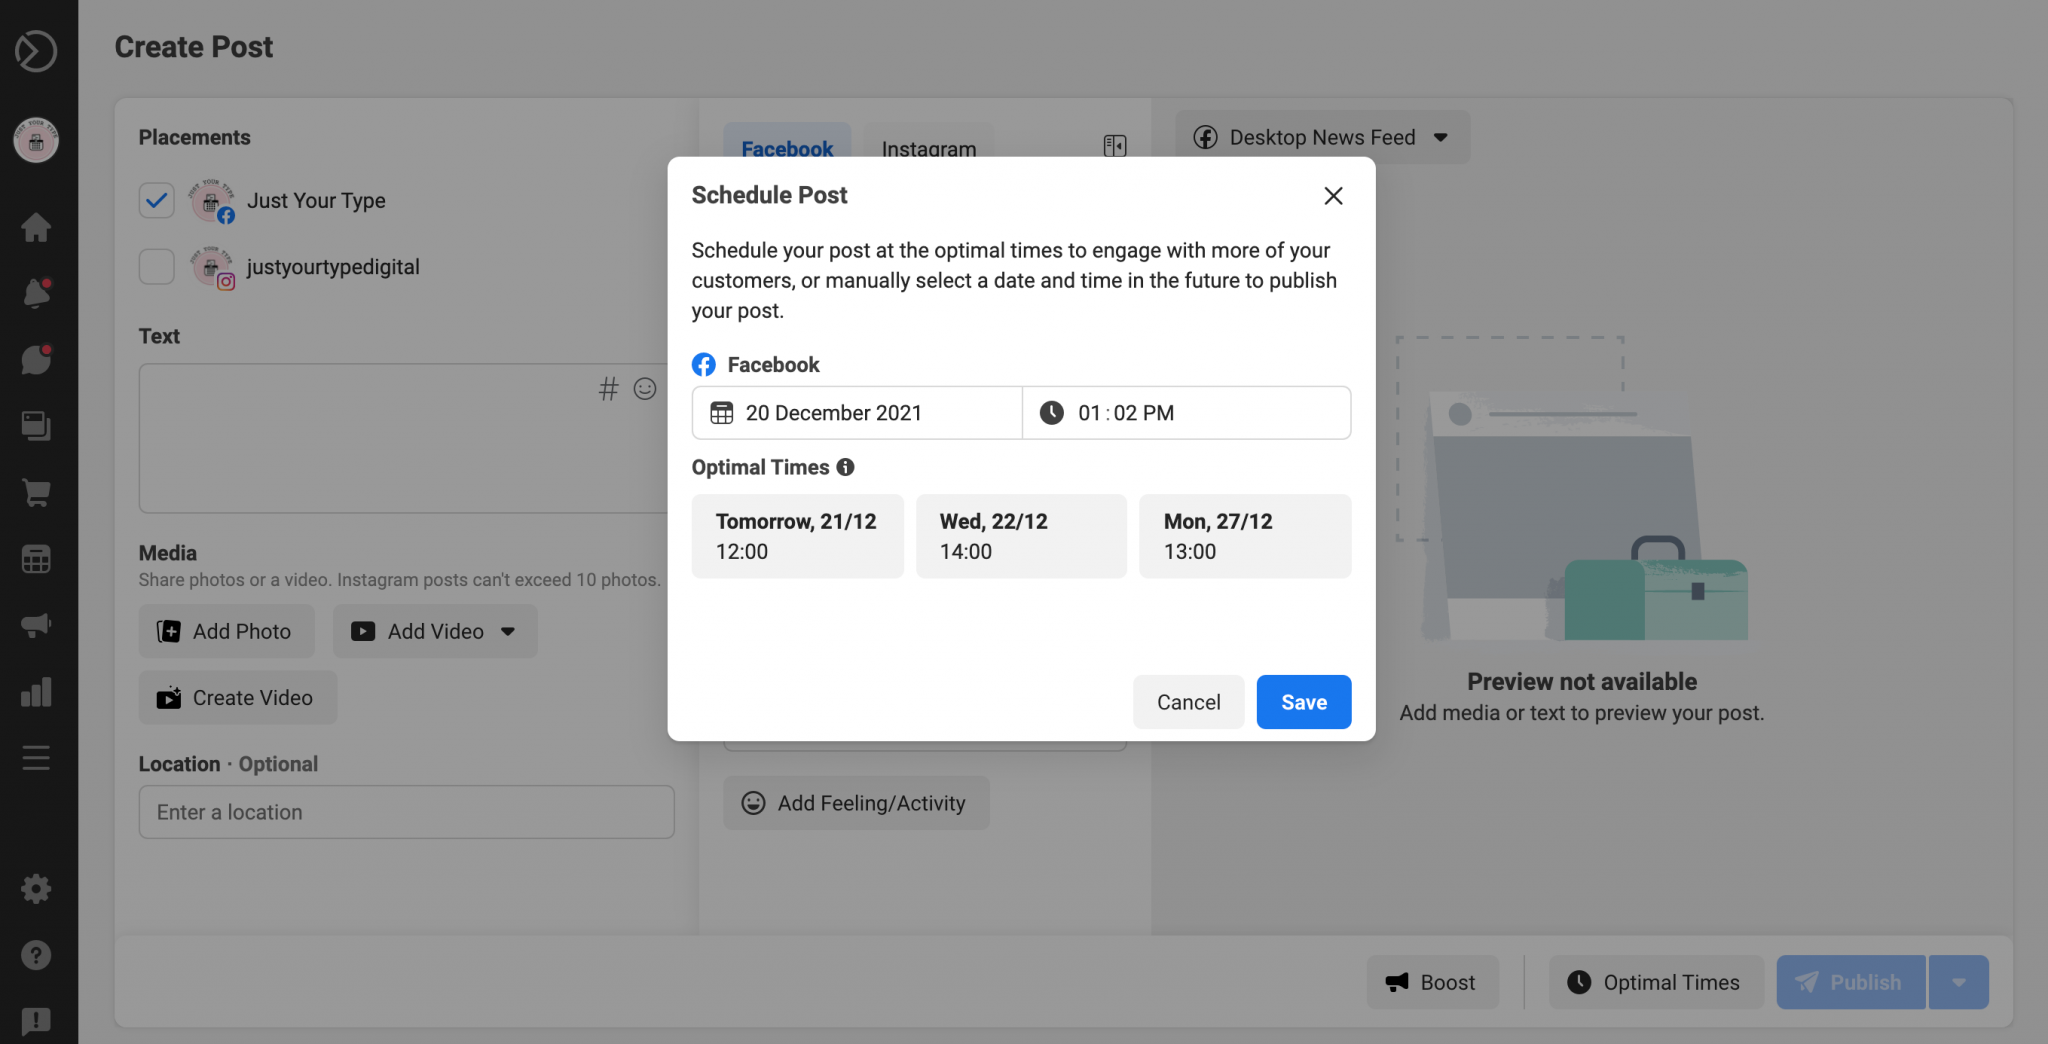The image size is (2048, 1044).
Task: Open Help via the question mark icon
Action: (x=37, y=954)
